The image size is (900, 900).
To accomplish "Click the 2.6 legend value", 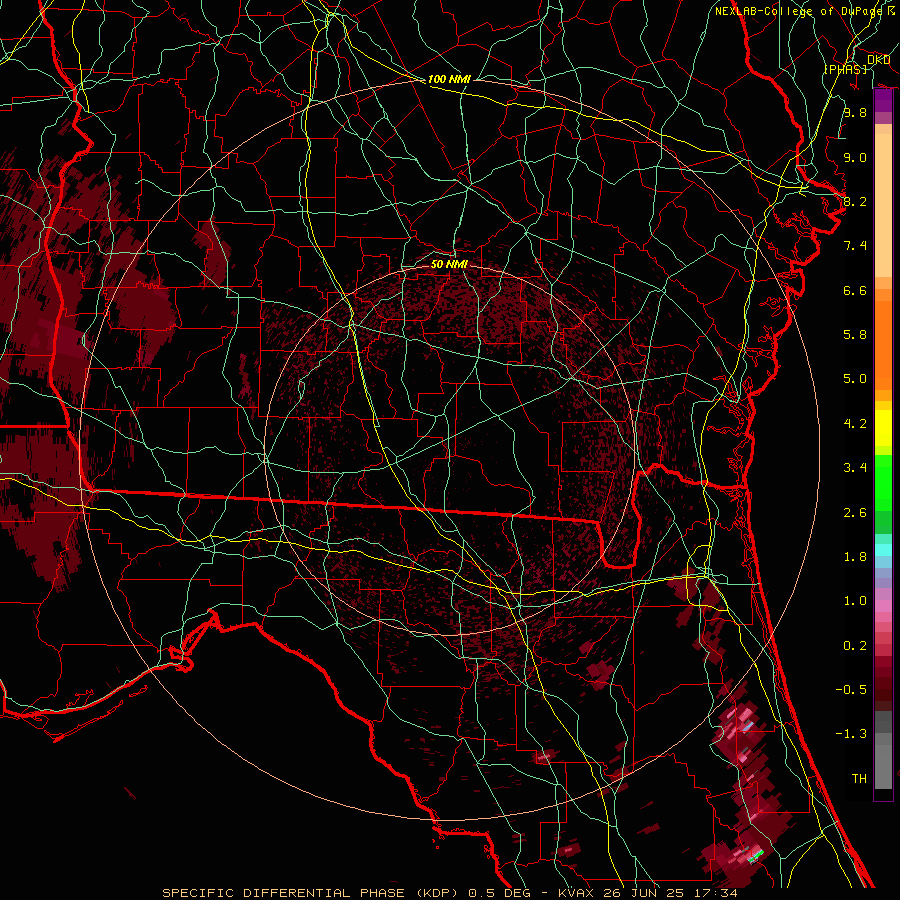I will click(x=855, y=513).
